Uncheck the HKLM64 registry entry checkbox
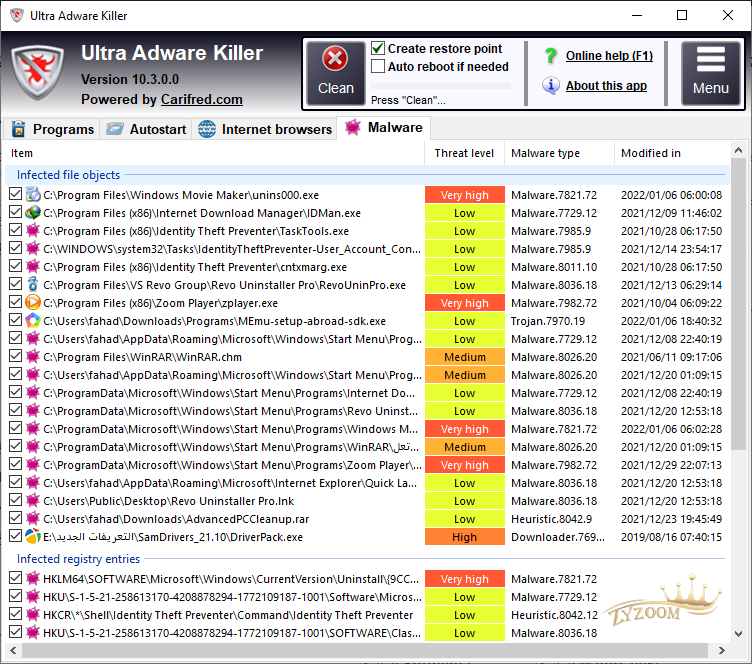752x664 pixels. tap(15, 578)
